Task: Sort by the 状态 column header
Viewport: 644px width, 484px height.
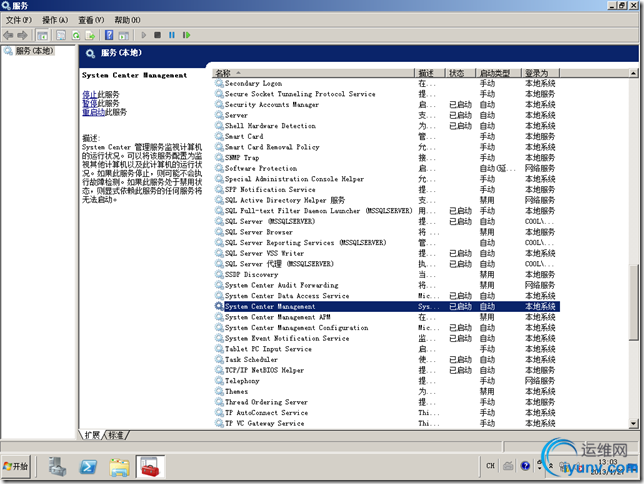Action: [461, 73]
